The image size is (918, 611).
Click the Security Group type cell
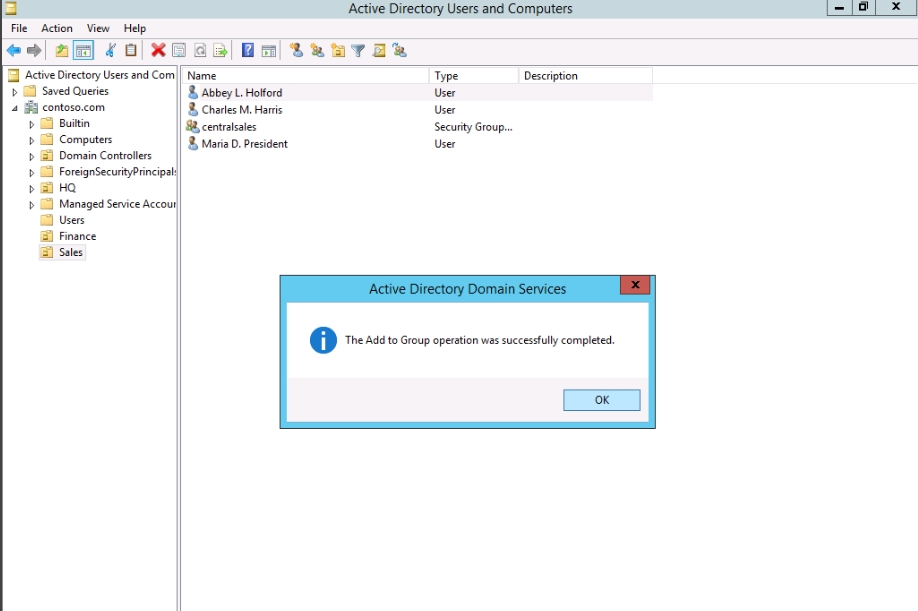[473, 126]
